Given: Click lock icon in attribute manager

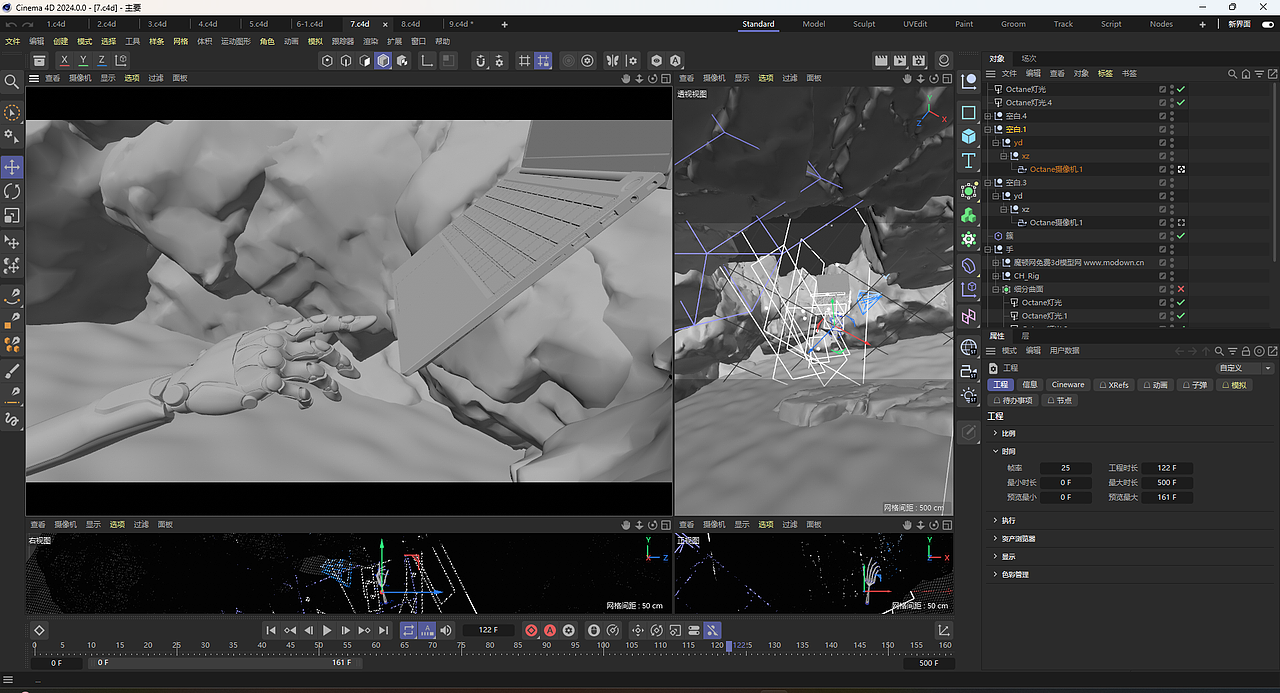Looking at the screenshot, I should point(1245,351).
